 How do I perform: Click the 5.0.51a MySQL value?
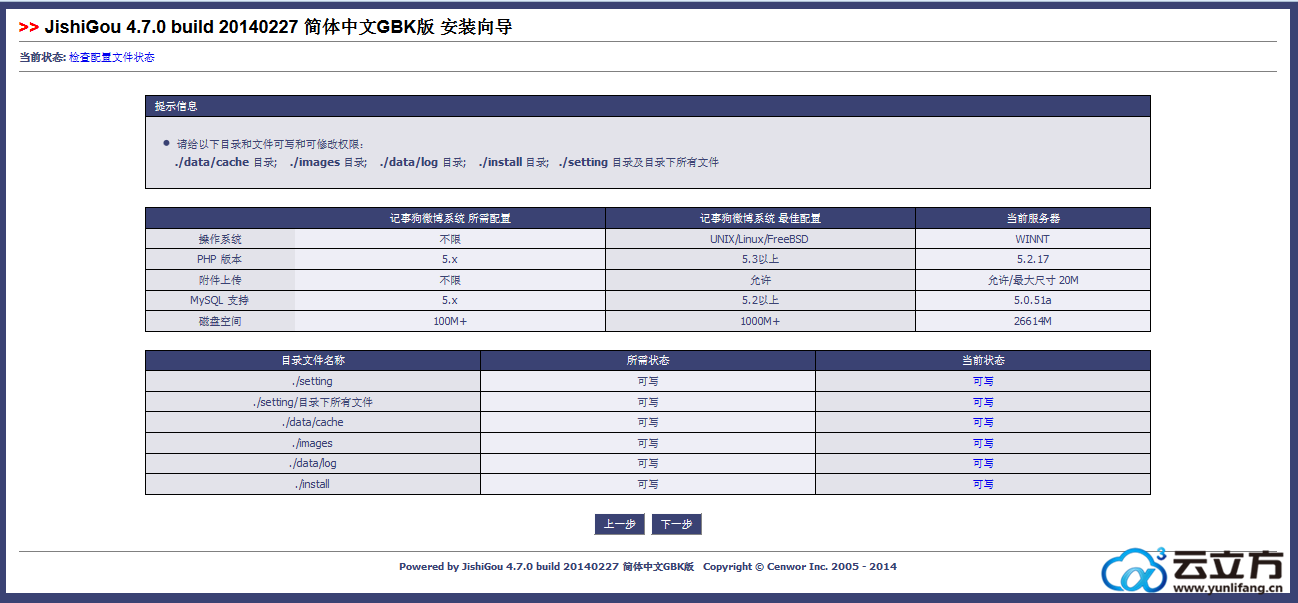tap(1033, 300)
